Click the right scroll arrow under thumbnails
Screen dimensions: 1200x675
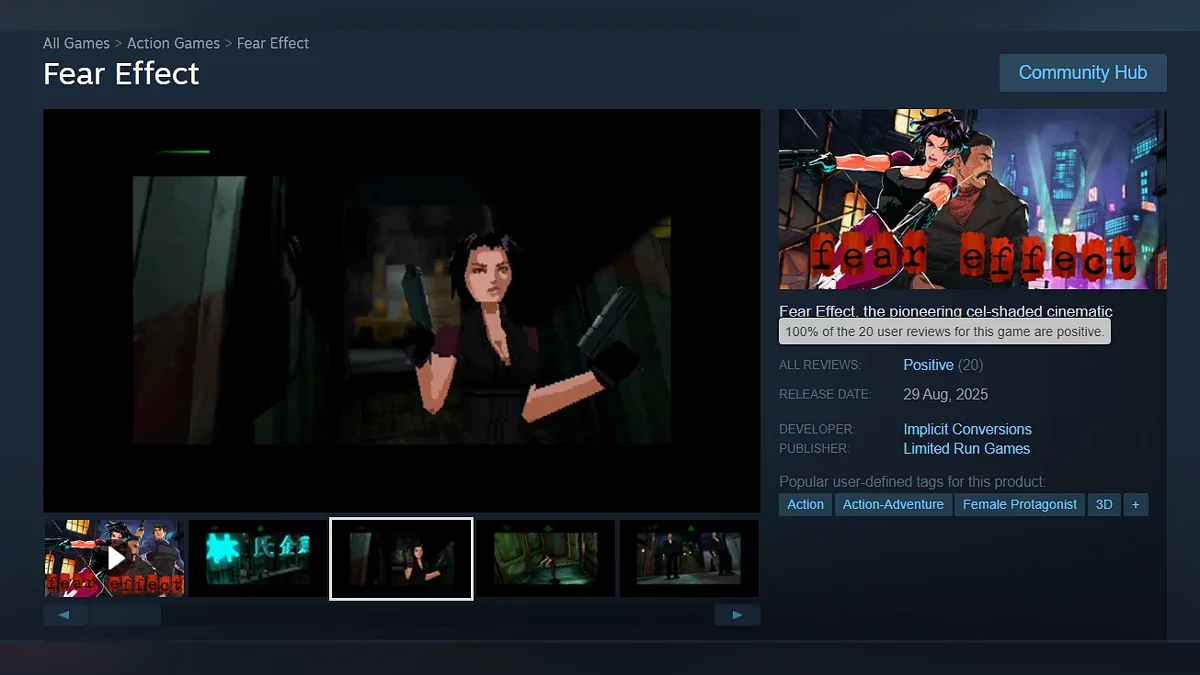coord(737,615)
